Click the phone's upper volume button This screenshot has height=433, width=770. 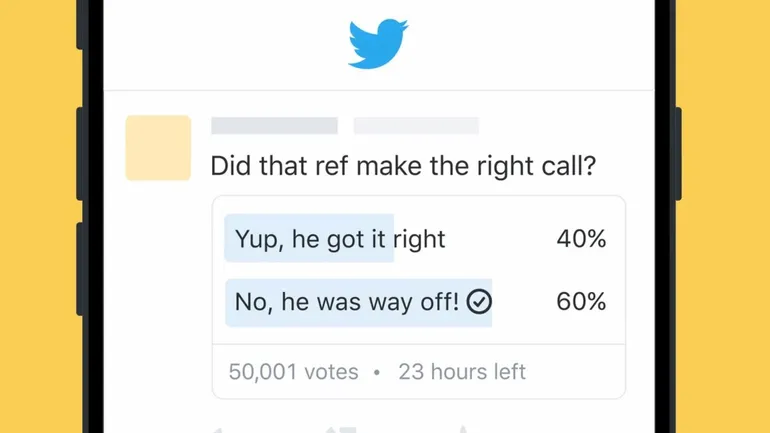coord(80,154)
